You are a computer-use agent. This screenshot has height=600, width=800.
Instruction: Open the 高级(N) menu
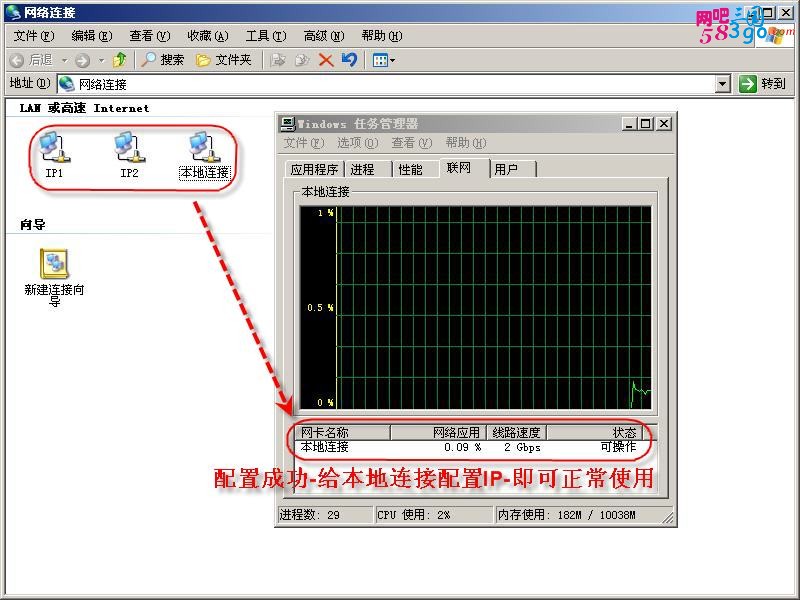[324, 36]
